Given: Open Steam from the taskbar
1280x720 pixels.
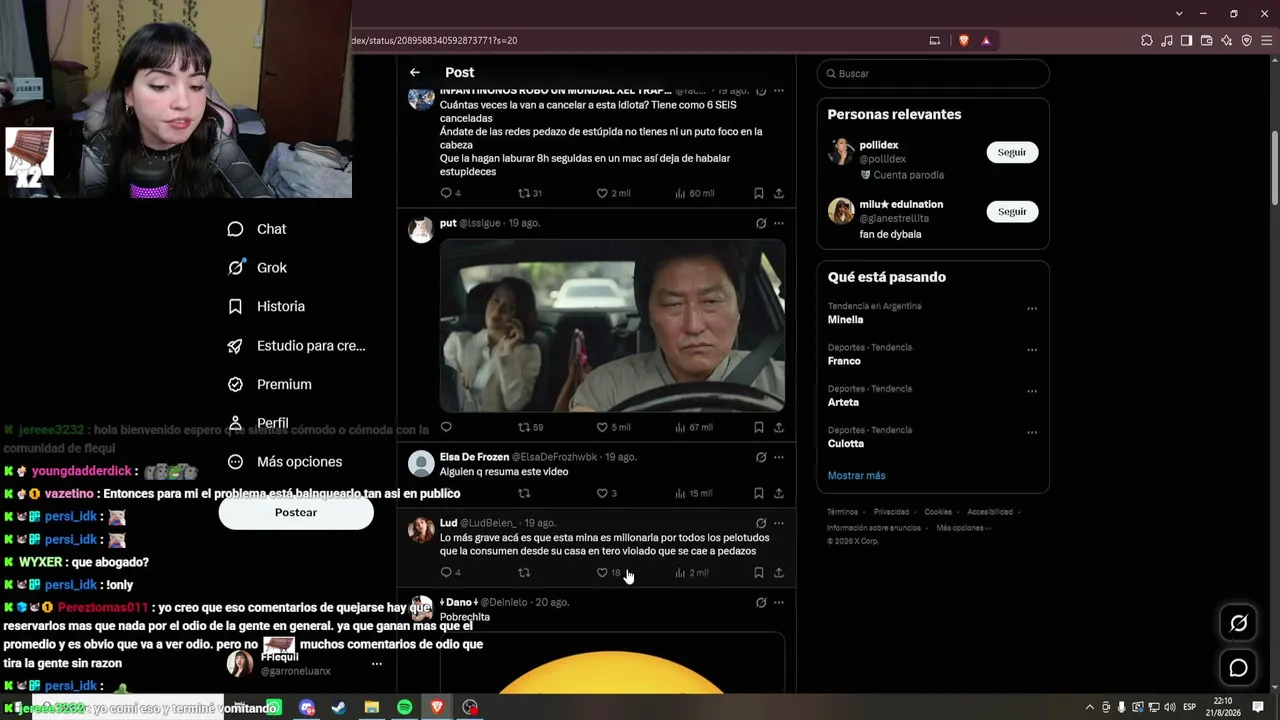Looking at the screenshot, I should 339,707.
